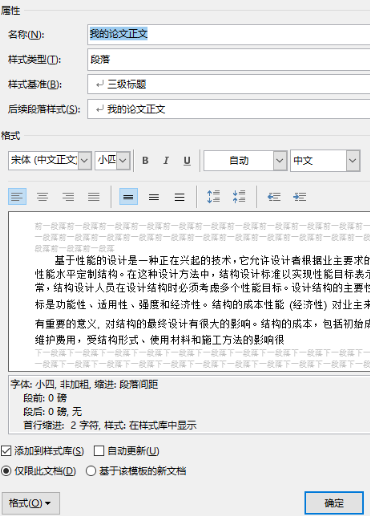Viewport: 370px width, 516px height.
Task: Decrease paragraph spacing icon
Action: (x=239, y=197)
